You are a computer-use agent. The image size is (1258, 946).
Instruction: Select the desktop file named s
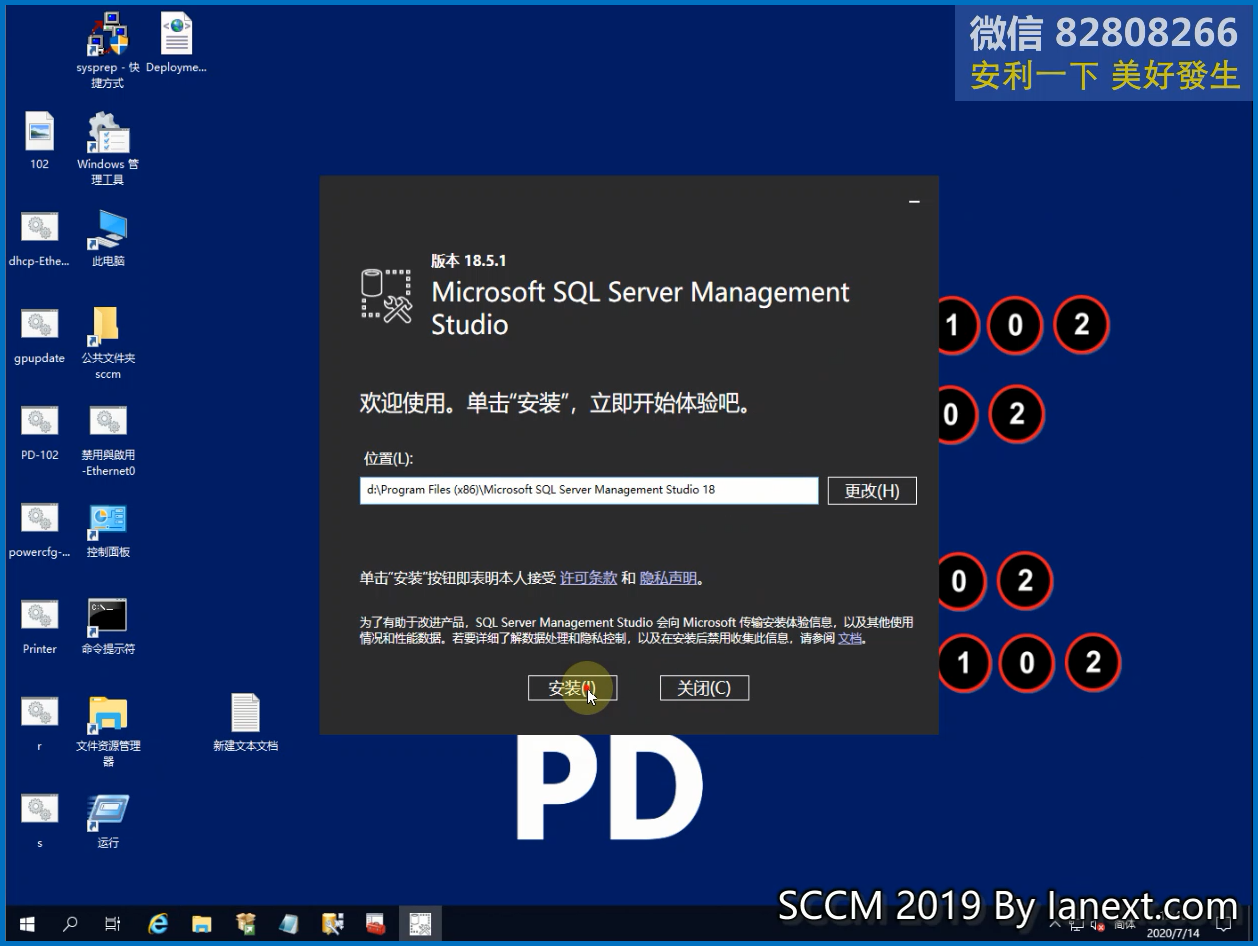[x=40, y=820]
